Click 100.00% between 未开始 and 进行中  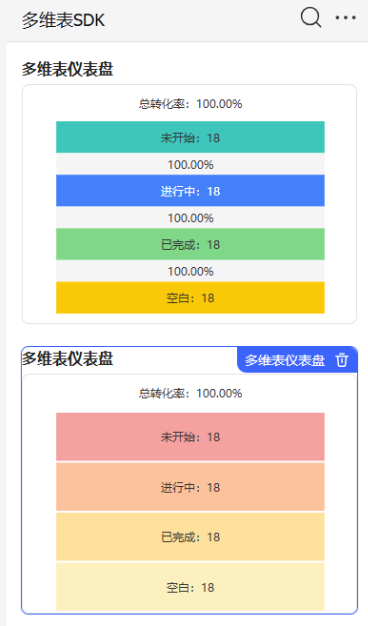click(x=190, y=164)
